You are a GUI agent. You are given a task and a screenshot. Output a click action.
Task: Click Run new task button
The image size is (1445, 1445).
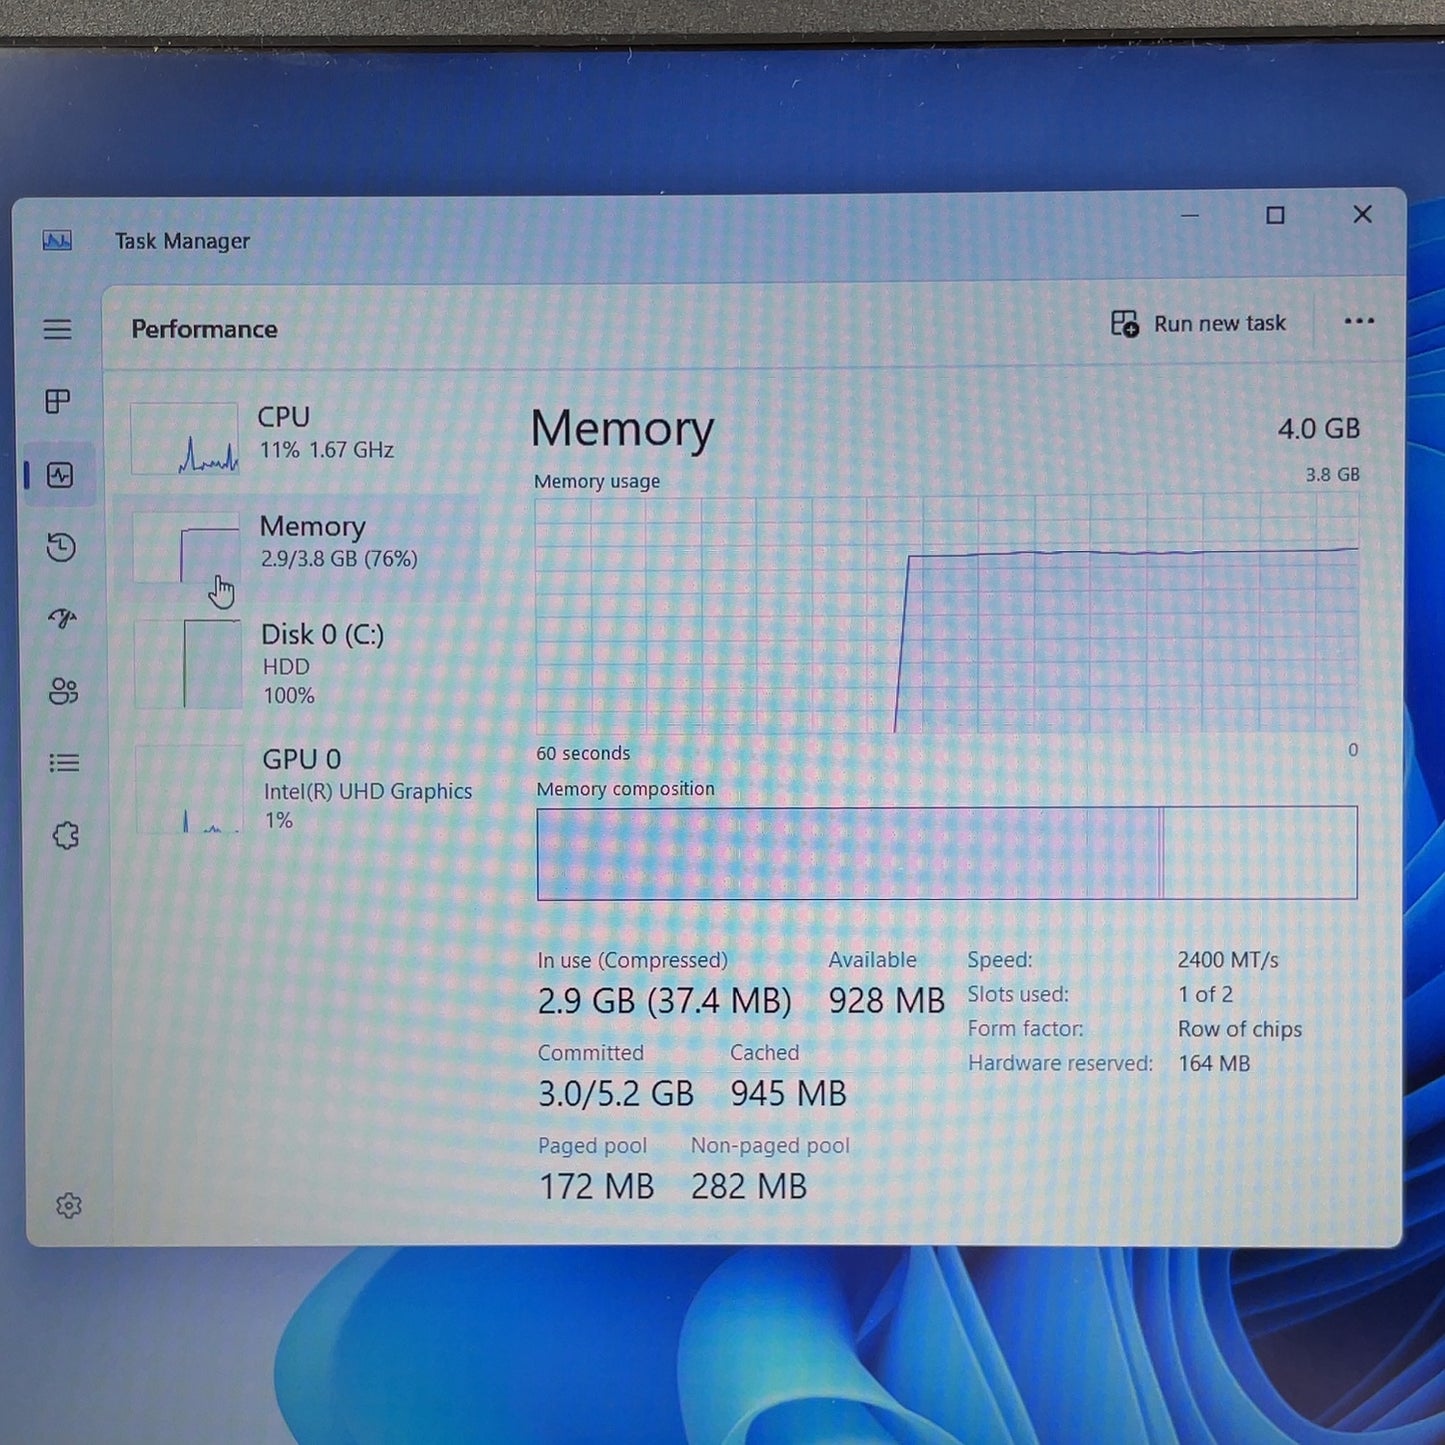[x=1198, y=323]
